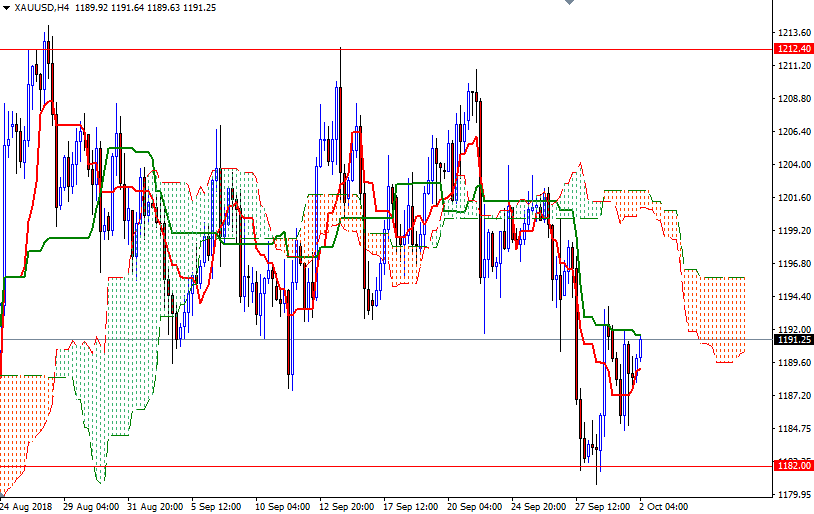Select the black 1191.25 current price tag

click(794, 340)
